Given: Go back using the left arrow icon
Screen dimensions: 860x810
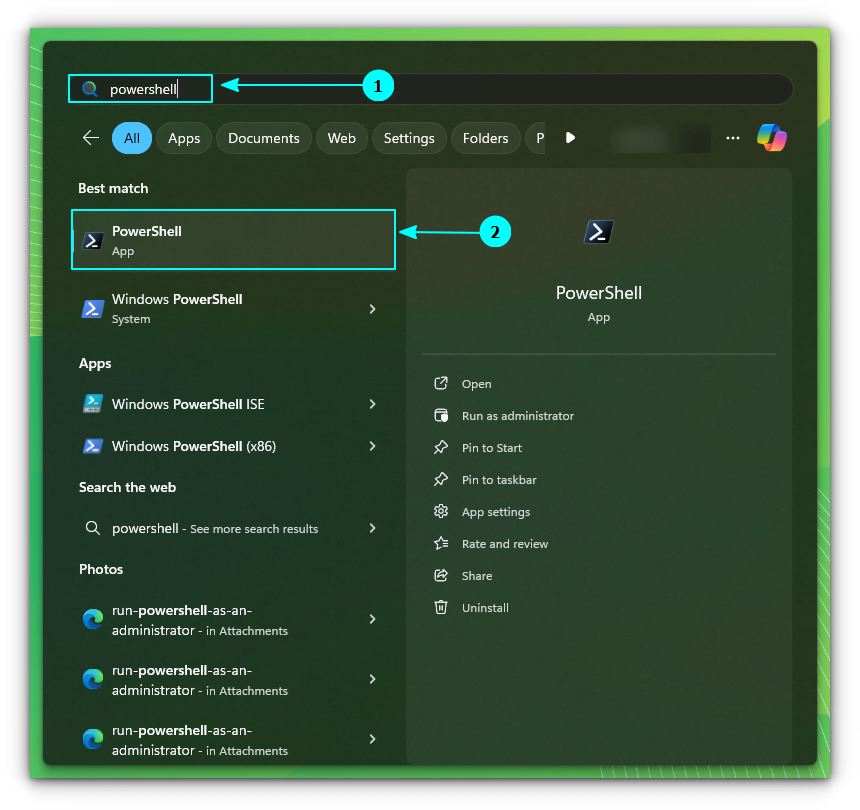Looking at the screenshot, I should click(90, 138).
